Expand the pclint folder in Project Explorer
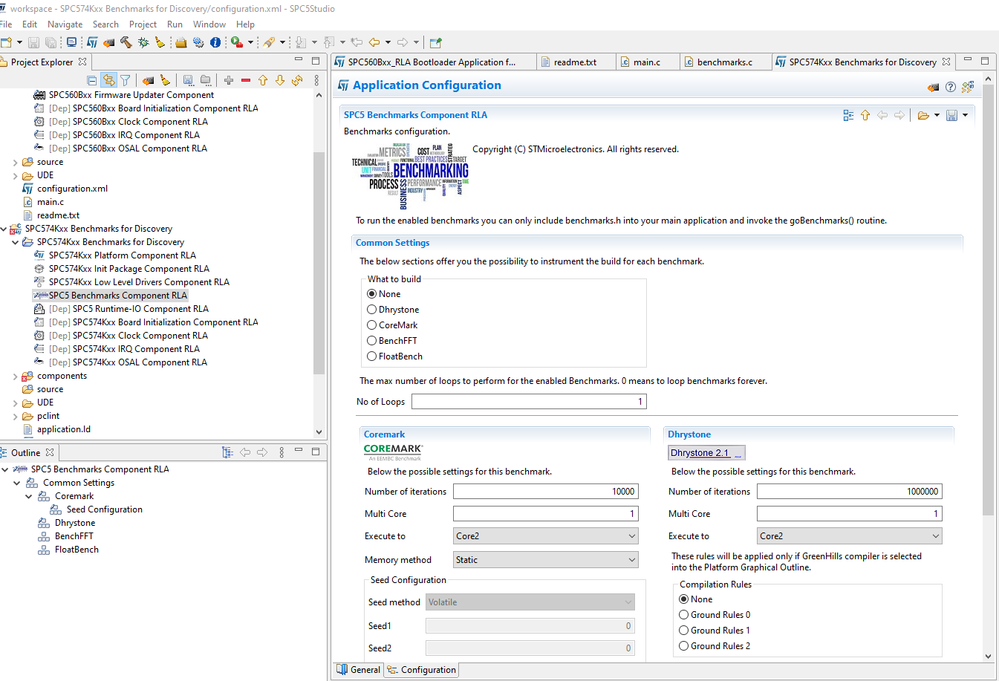Image resolution: width=999 pixels, height=681 pixels. pyautogui.click(x=15, y=416)
